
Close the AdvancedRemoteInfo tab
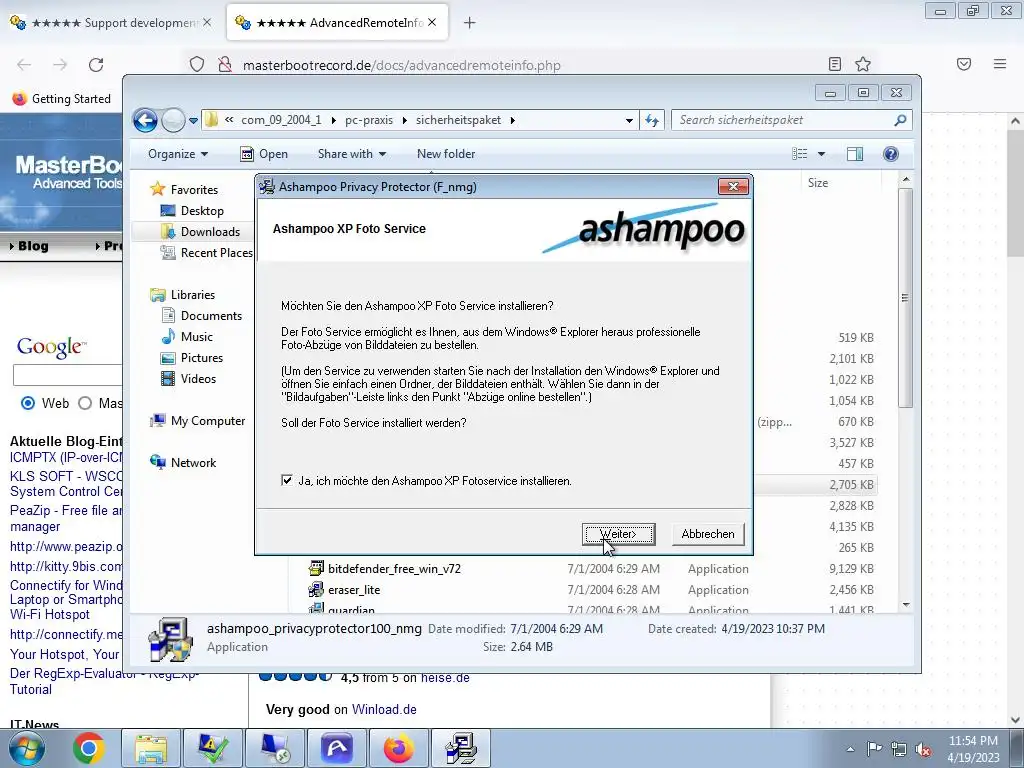click(432, 22)
